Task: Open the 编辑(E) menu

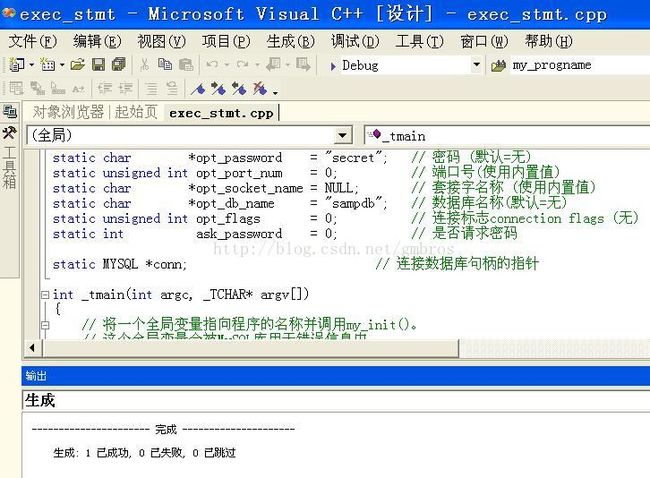Action: [x=97, y=41]
